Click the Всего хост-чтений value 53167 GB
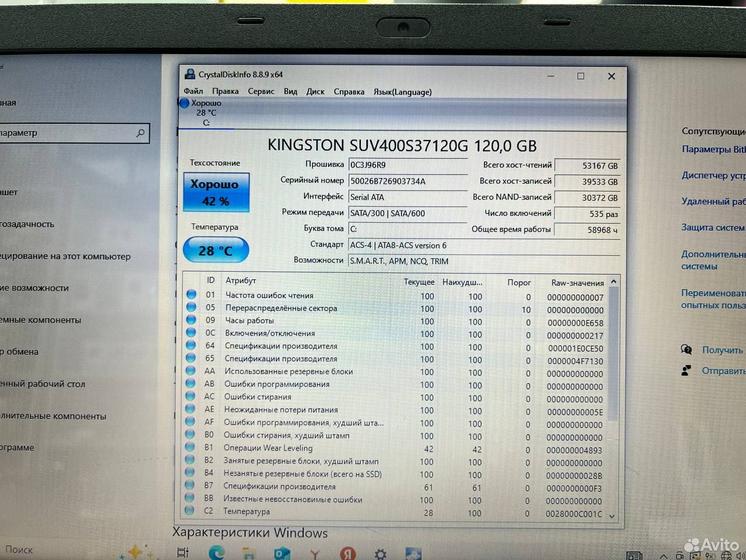 (x=587, y=166)
